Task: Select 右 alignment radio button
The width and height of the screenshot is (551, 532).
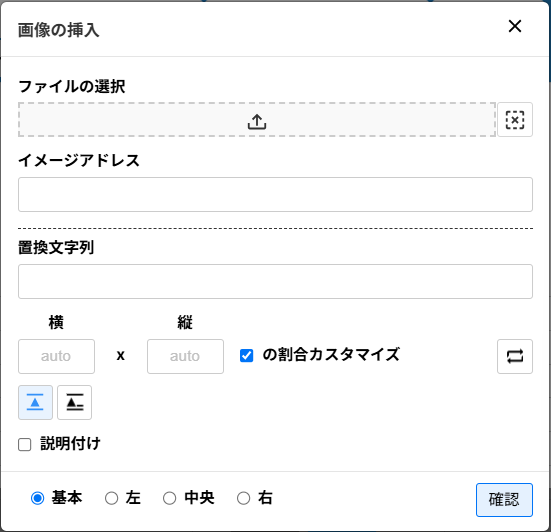Action: click(x=243, y=498)
